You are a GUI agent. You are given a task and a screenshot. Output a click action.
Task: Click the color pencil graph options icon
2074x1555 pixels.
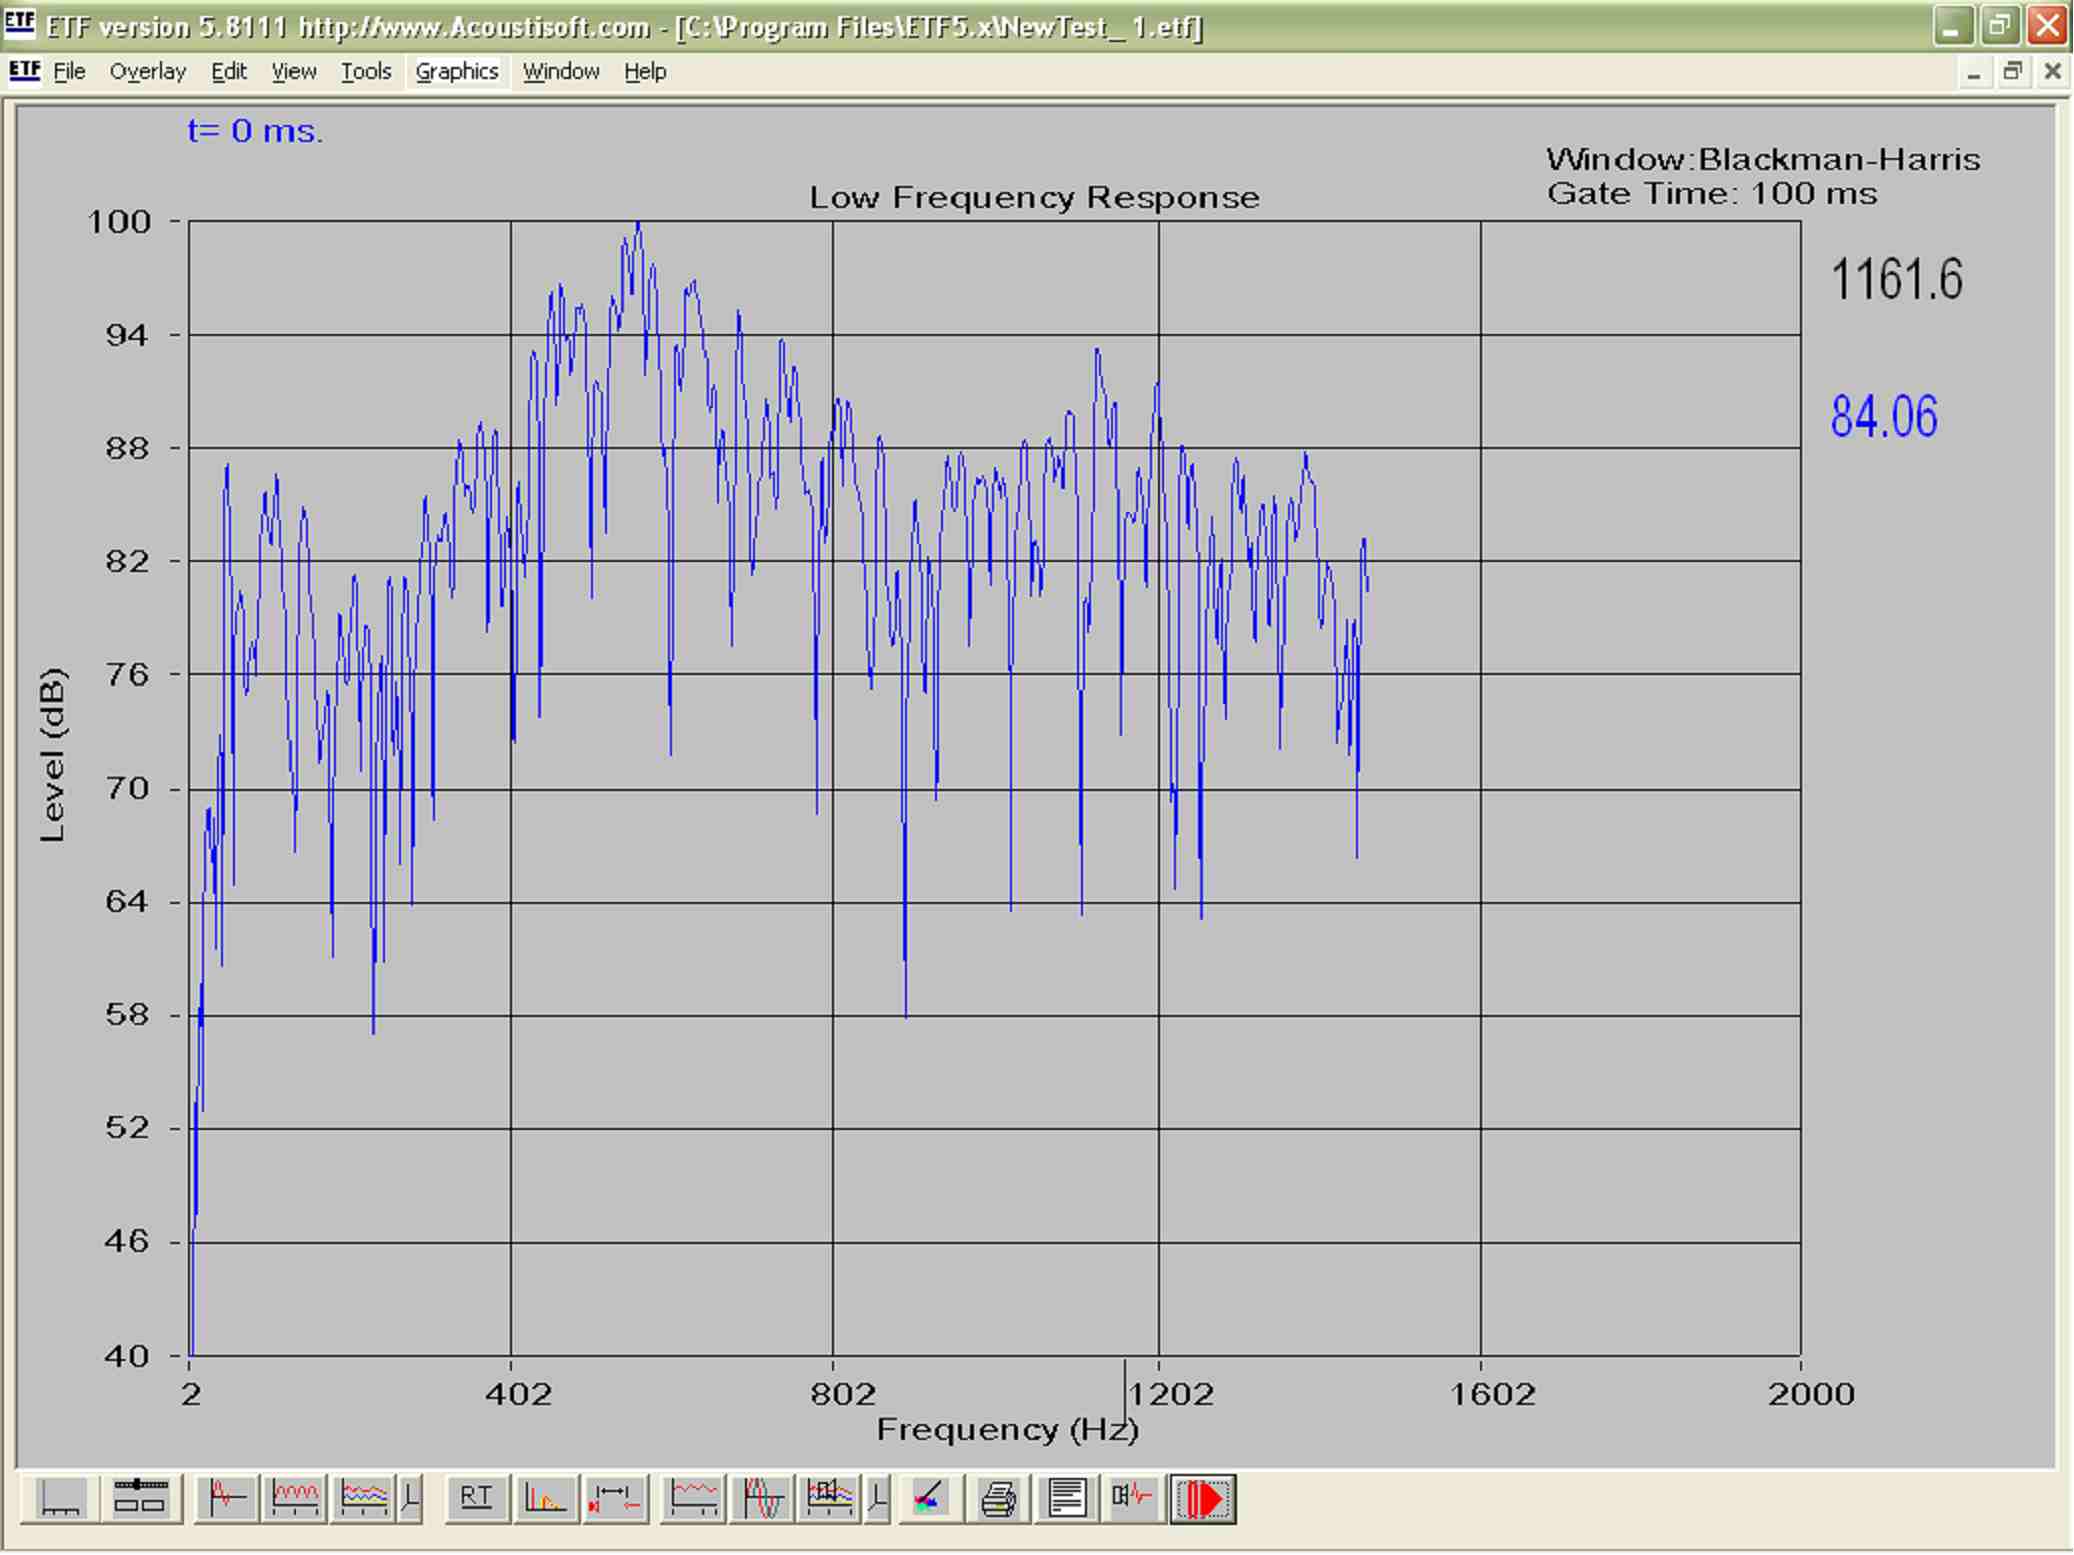(x=929, y=1498)
